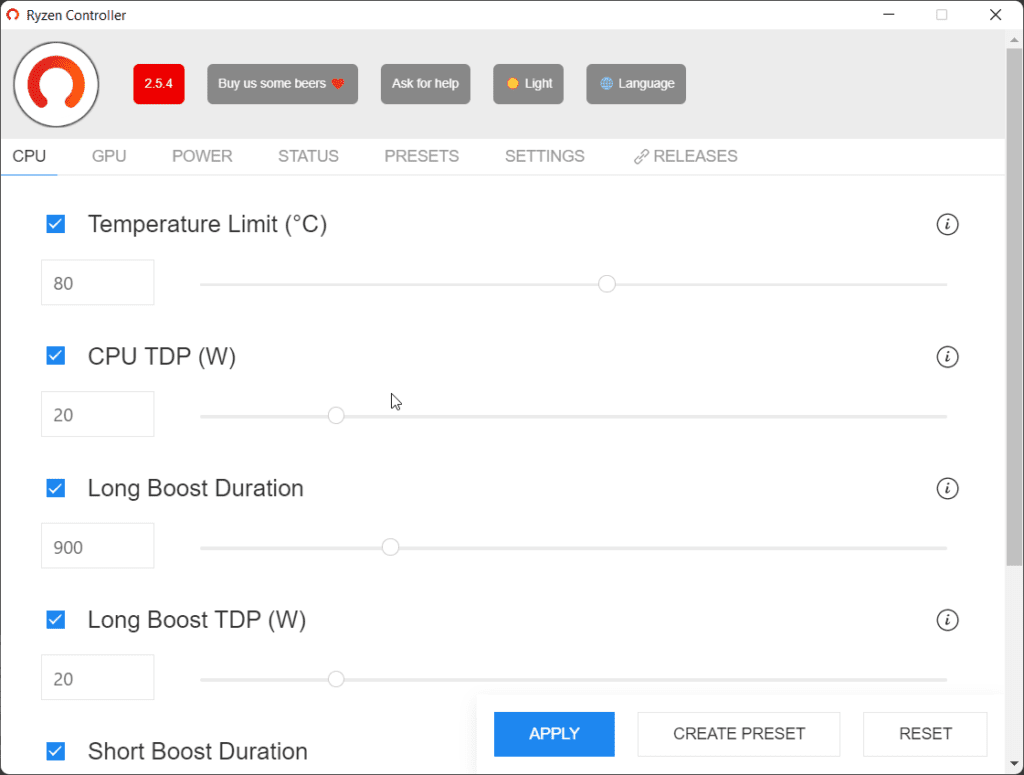Click the scrollbar up arrow
The width and height of the screenshot is (1024, 775).
[1014, 39]
